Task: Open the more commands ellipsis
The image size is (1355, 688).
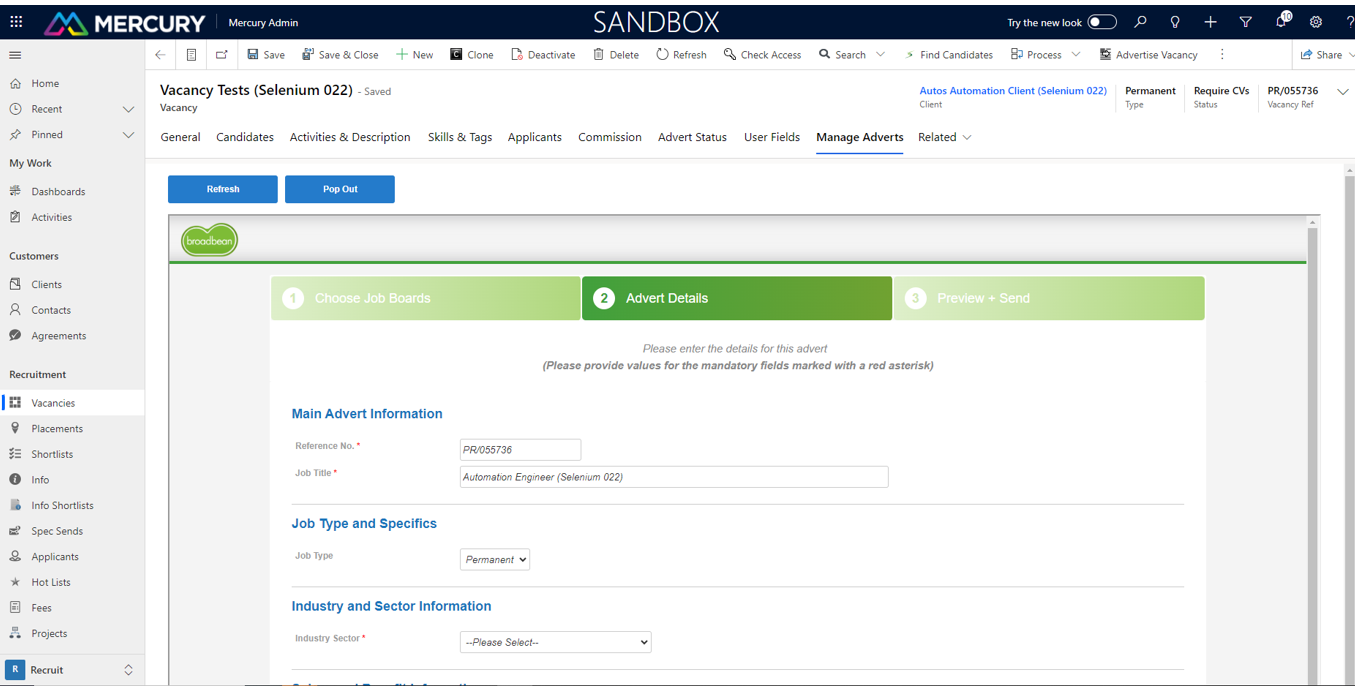Action: pos(1222,55)
